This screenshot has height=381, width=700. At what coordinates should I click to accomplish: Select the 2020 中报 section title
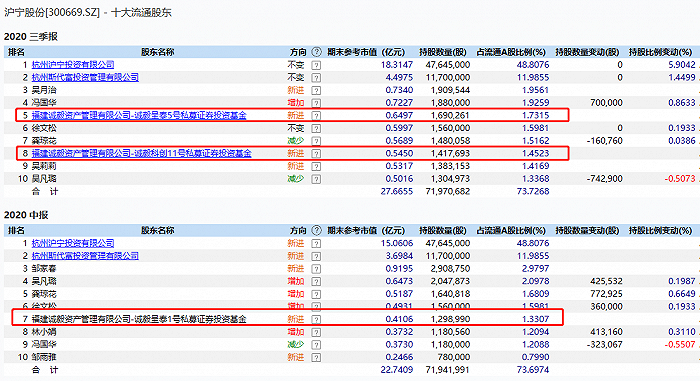[26, 215]
